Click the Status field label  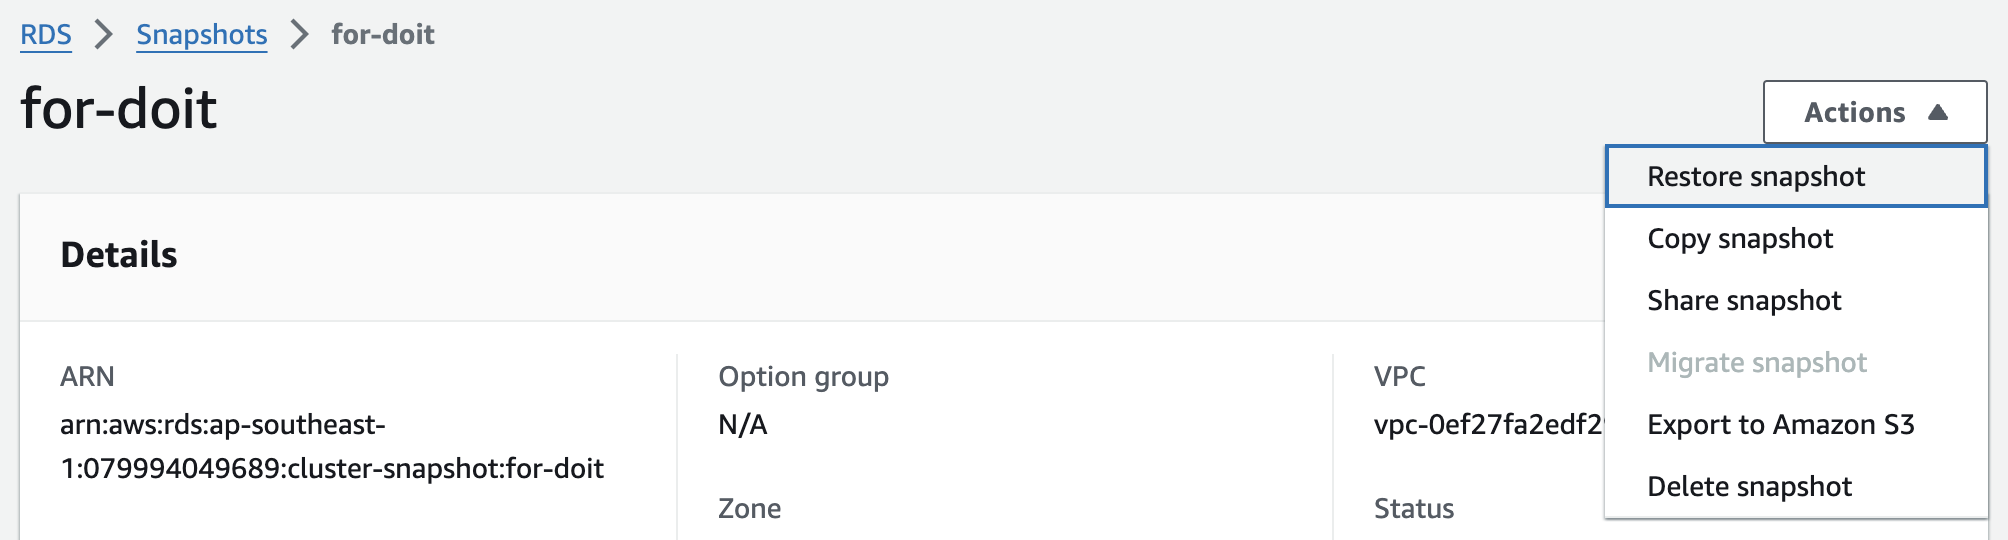(1414, 509)
